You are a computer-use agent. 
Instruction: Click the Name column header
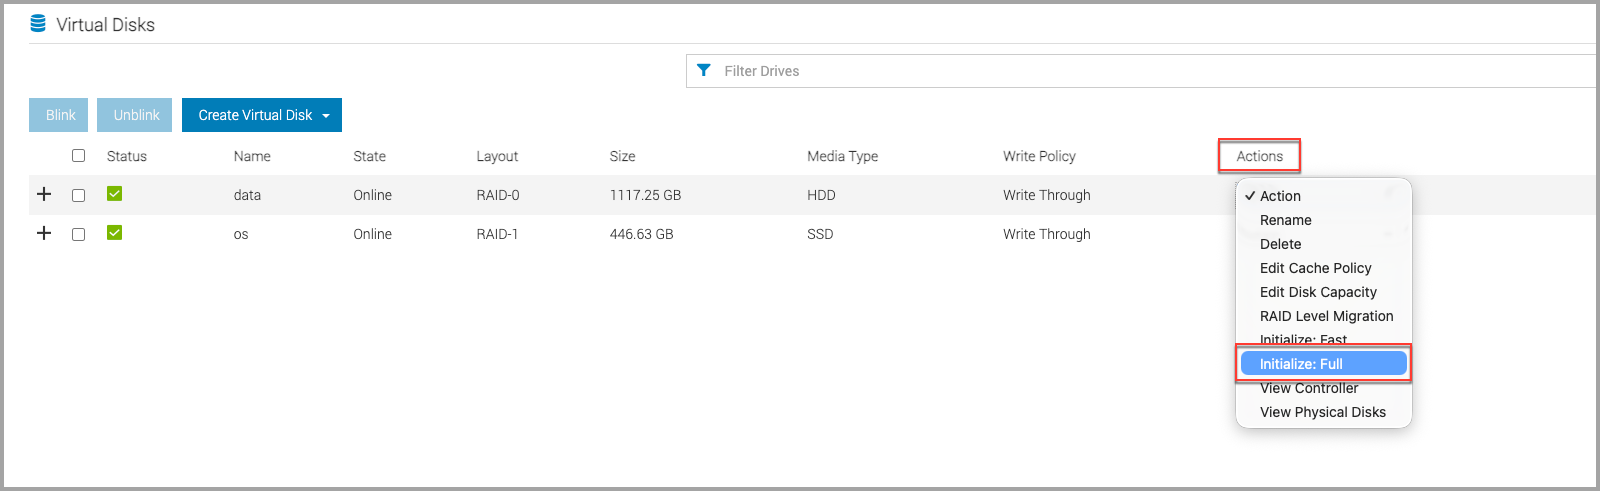point(252,156)
